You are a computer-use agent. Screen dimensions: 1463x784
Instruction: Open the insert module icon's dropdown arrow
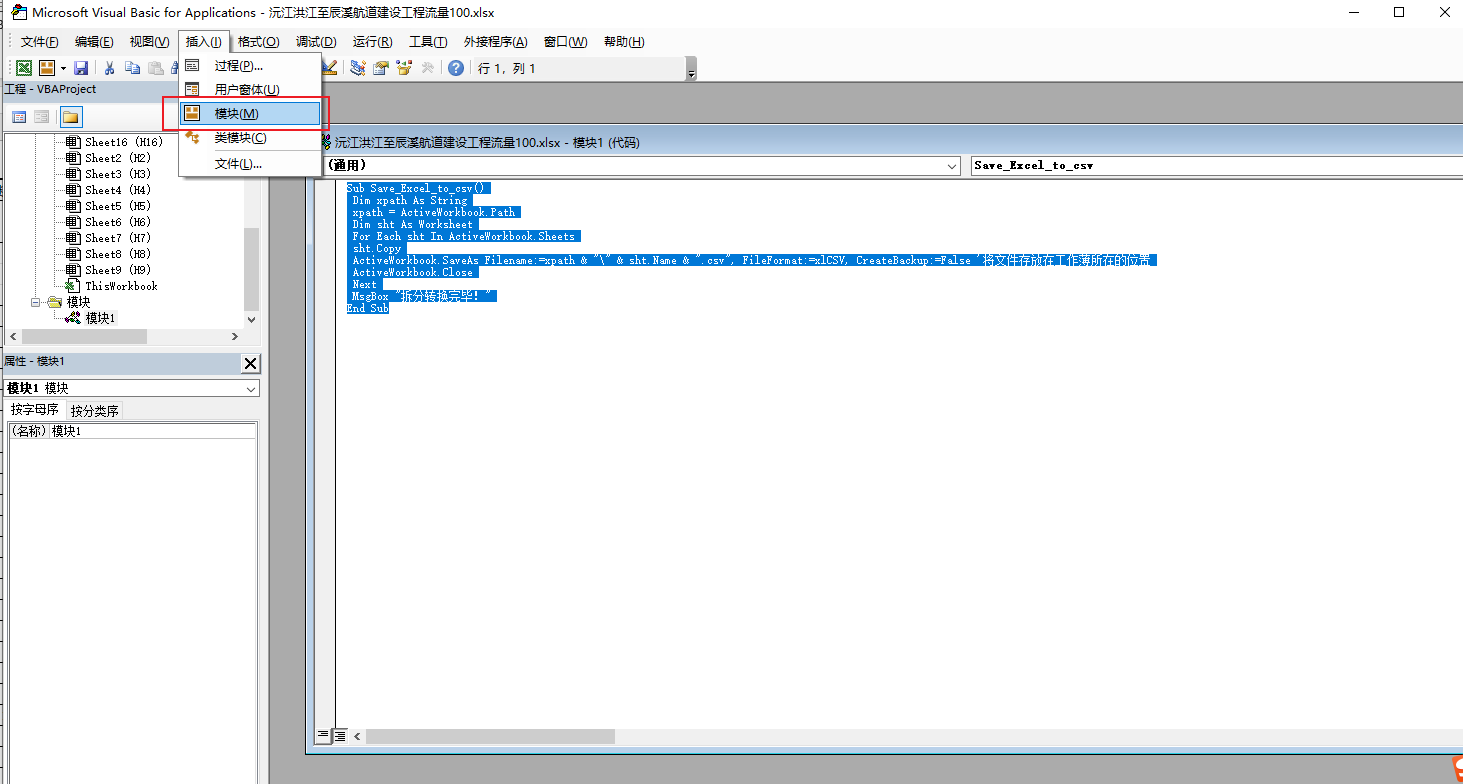click(x=62, y=68)
